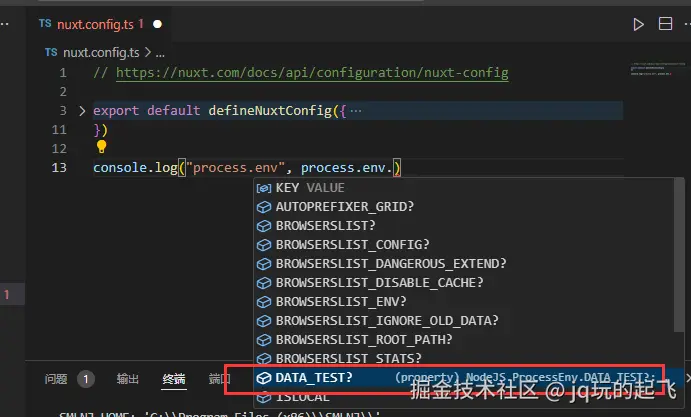Switch to the 问题 problems panel tab
The height and width of the screenshot is (417, 691).
pos(56,379)
